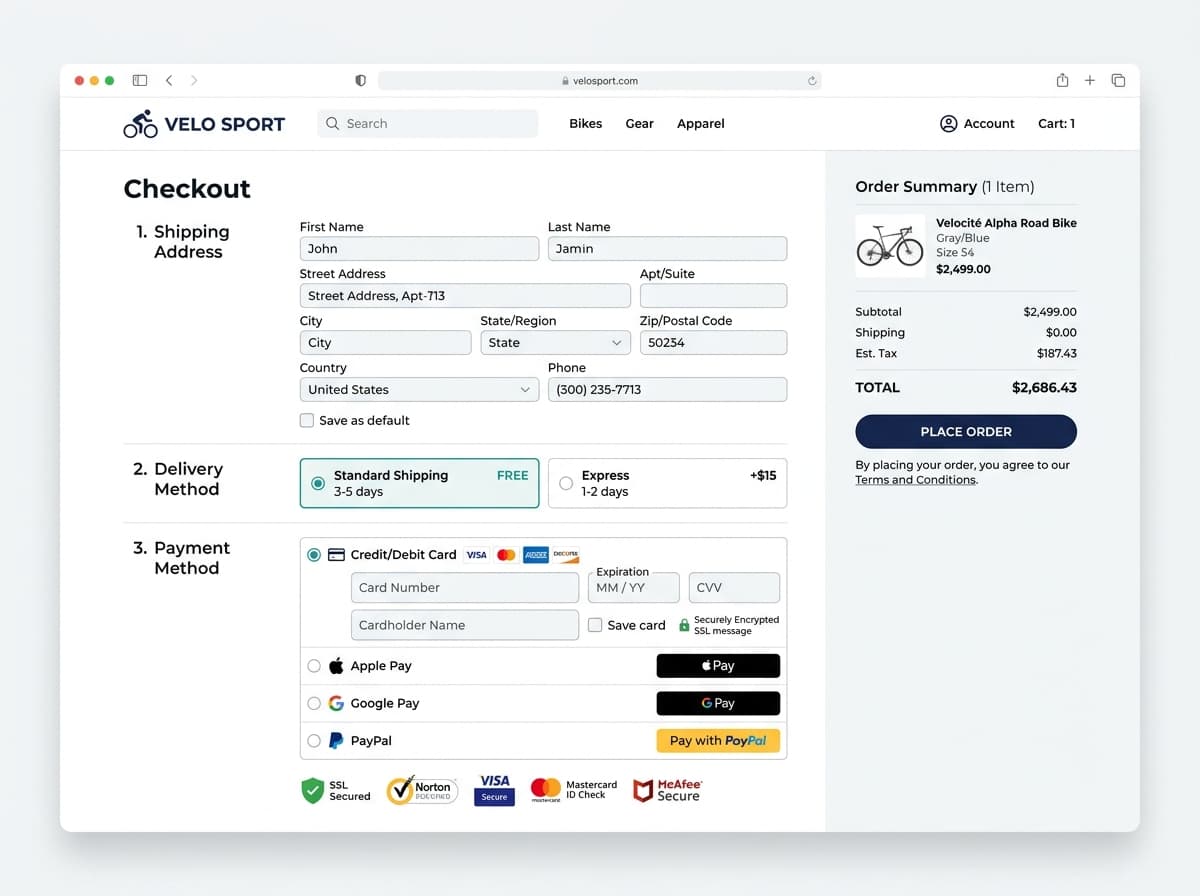Click the Zip/Postal Code field
Image resolution: width=1200 pixels, height=896 pixels.
713,343
